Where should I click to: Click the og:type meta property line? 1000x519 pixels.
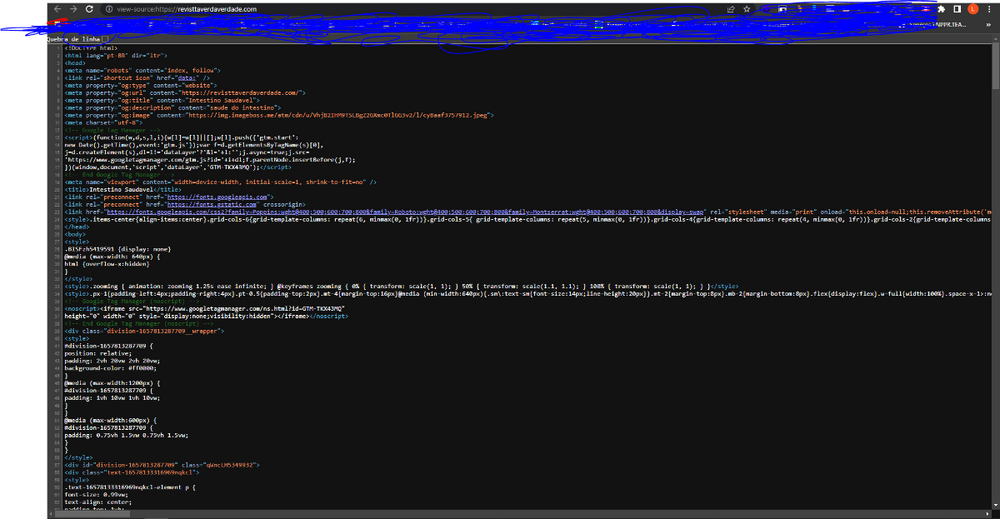pyautogui.click(x=140, y=85)
